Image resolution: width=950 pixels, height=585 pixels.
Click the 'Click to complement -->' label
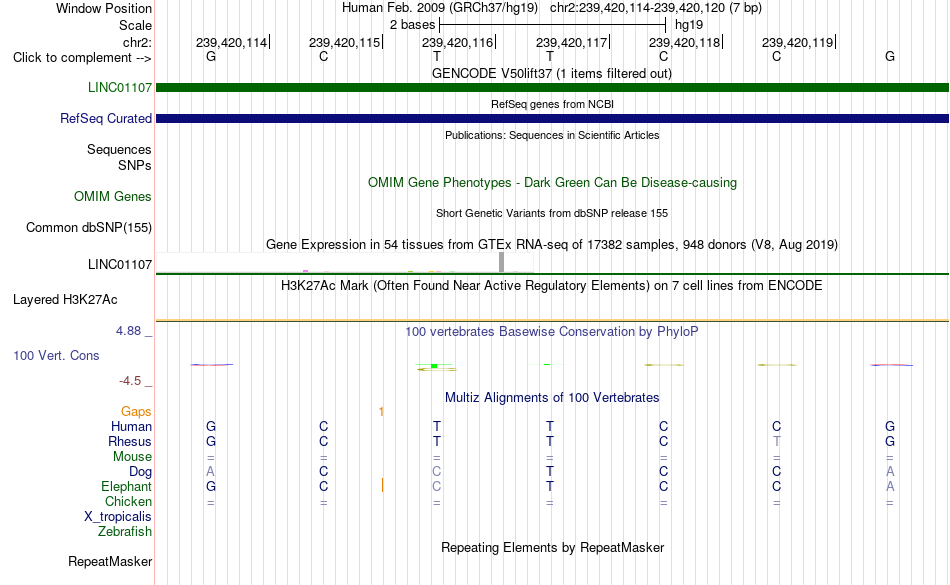[82, 58]
